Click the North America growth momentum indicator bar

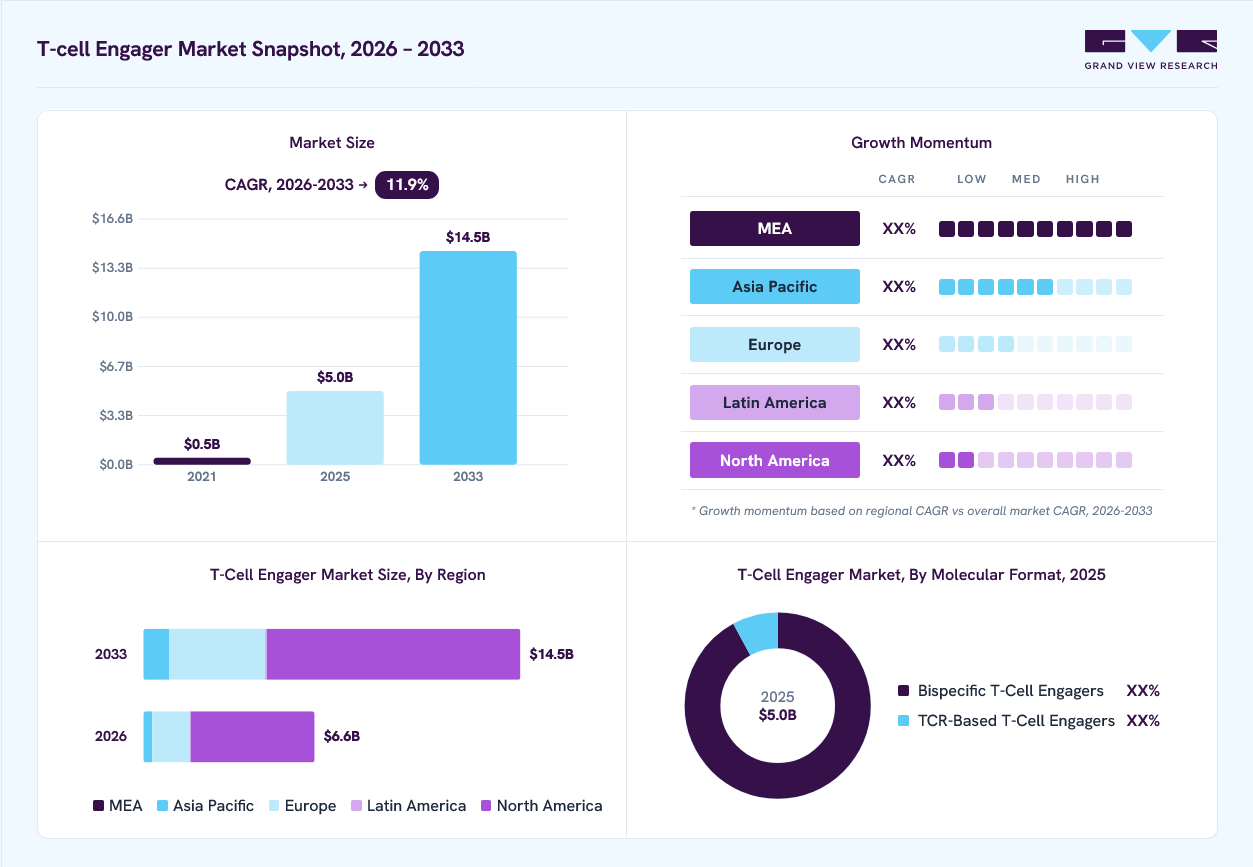[x=1035, y=460]
